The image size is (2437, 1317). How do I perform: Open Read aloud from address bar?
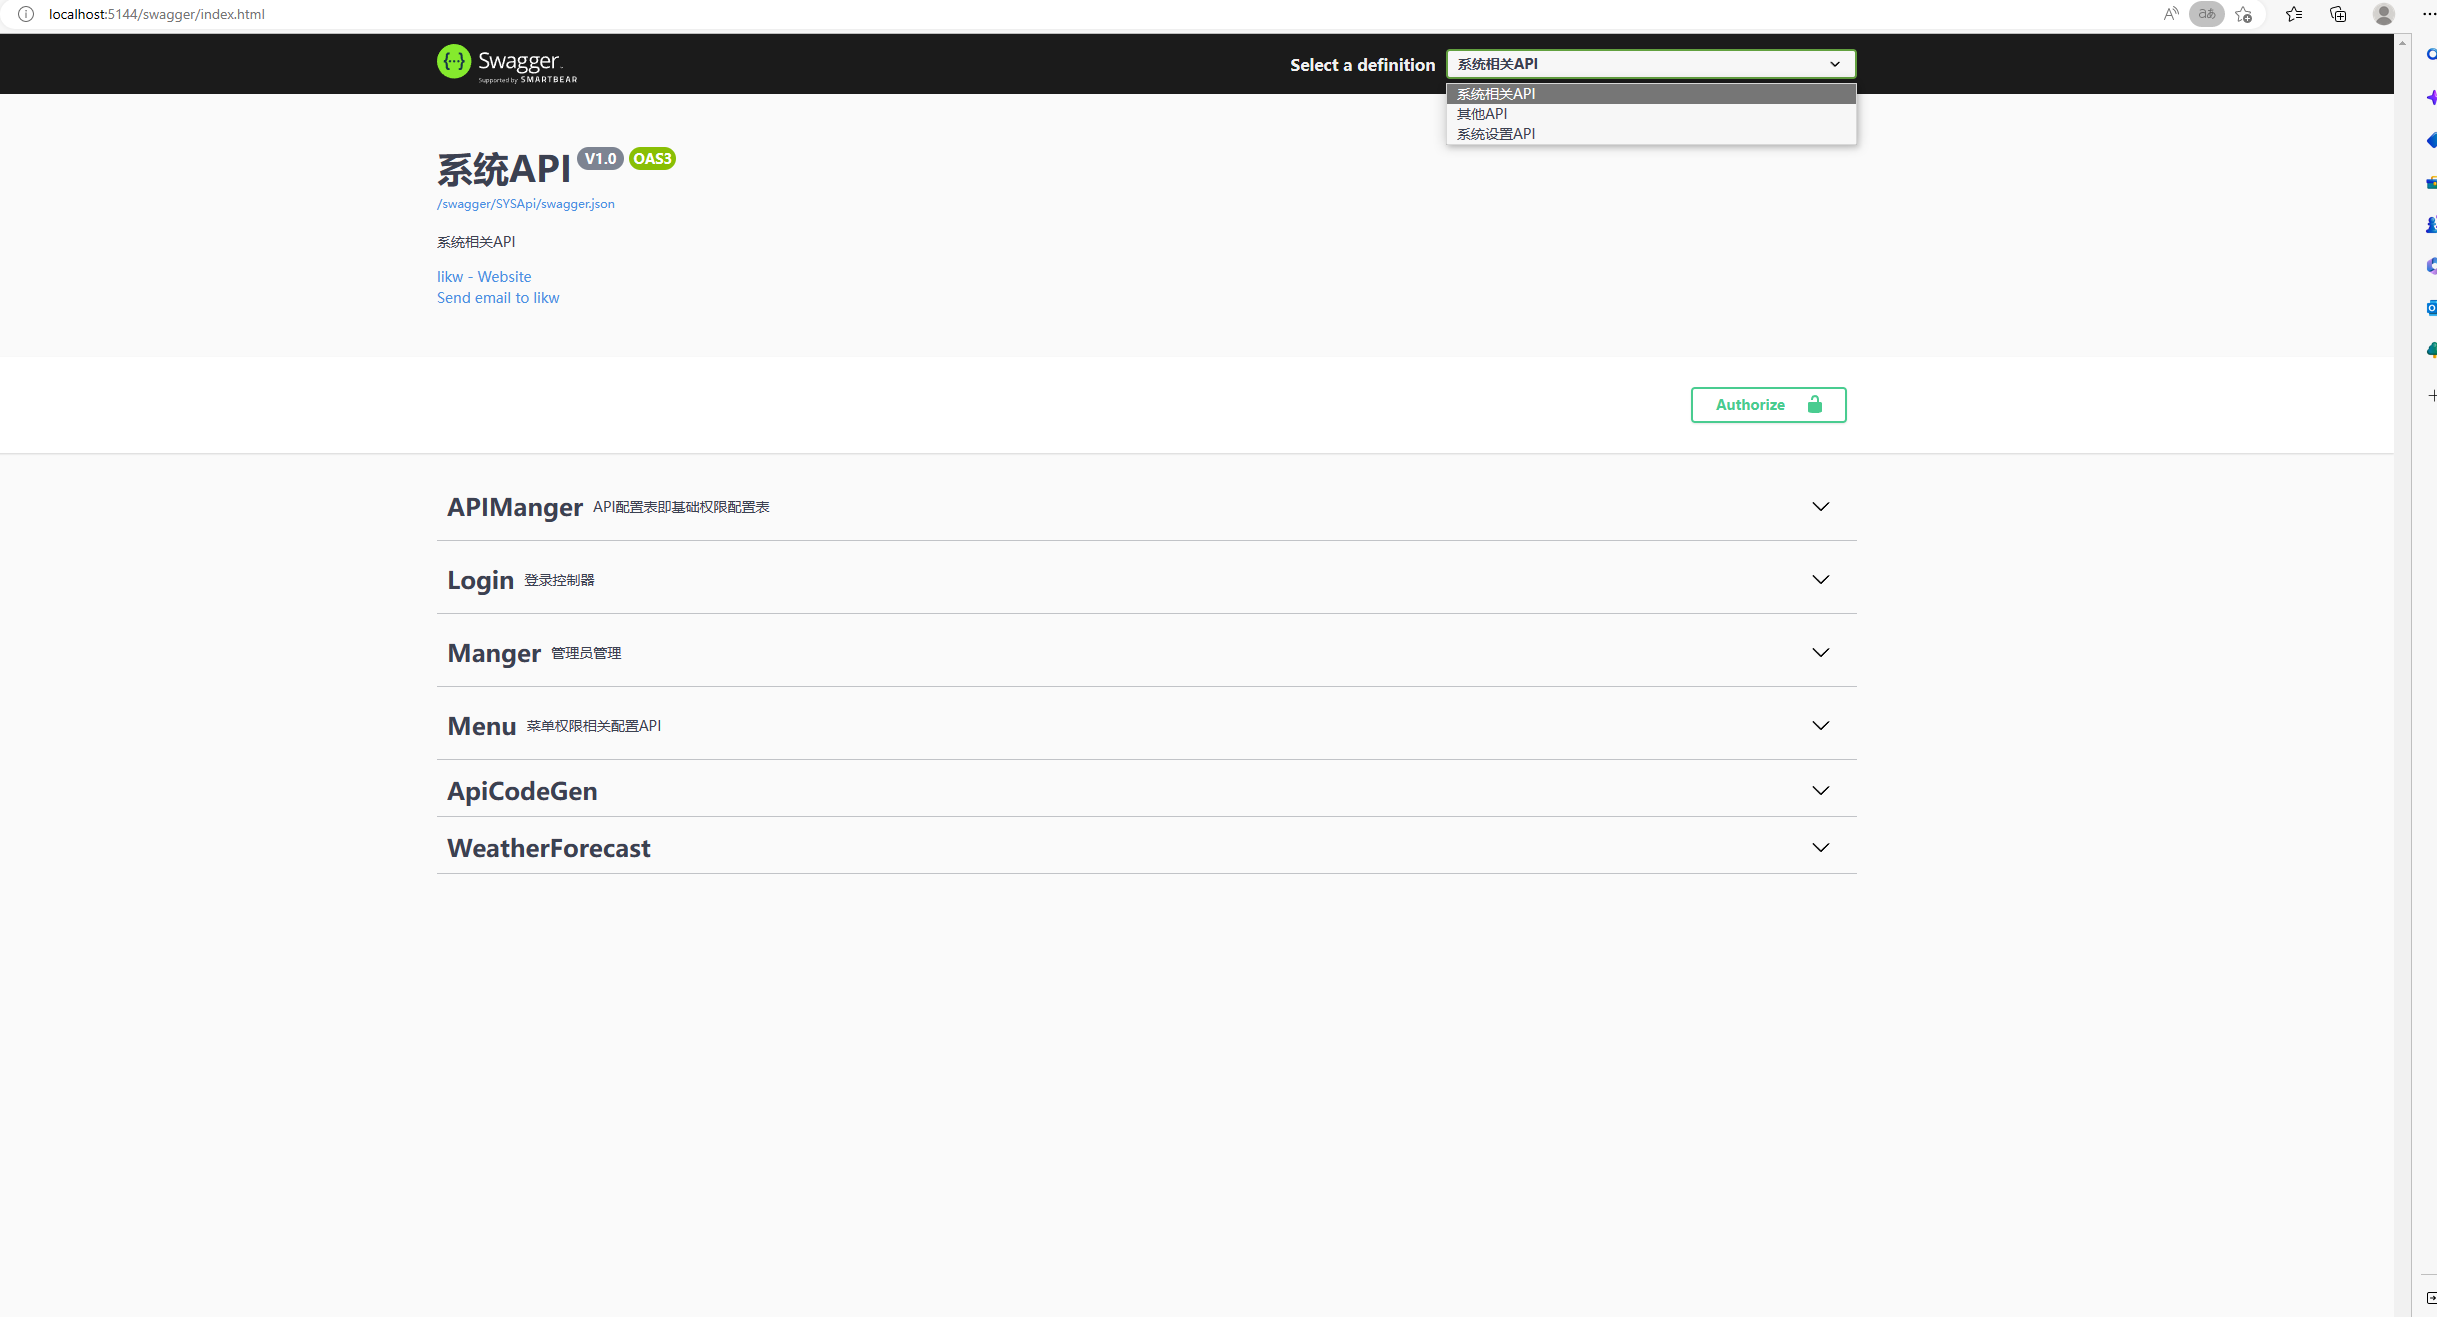(2170, 14)
